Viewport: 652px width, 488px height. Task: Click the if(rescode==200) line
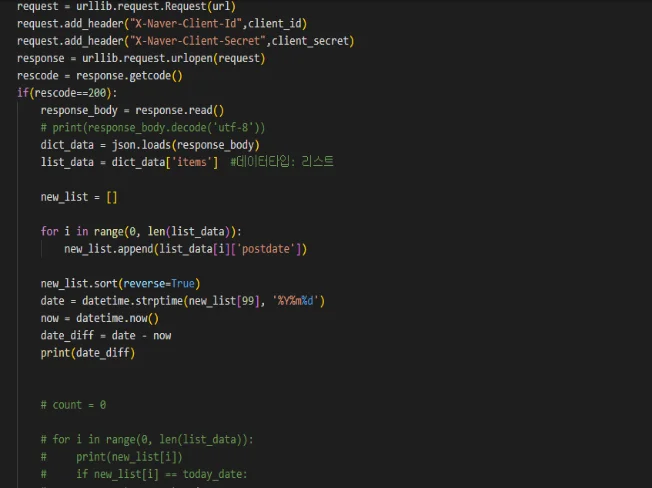tap(67, 93)
